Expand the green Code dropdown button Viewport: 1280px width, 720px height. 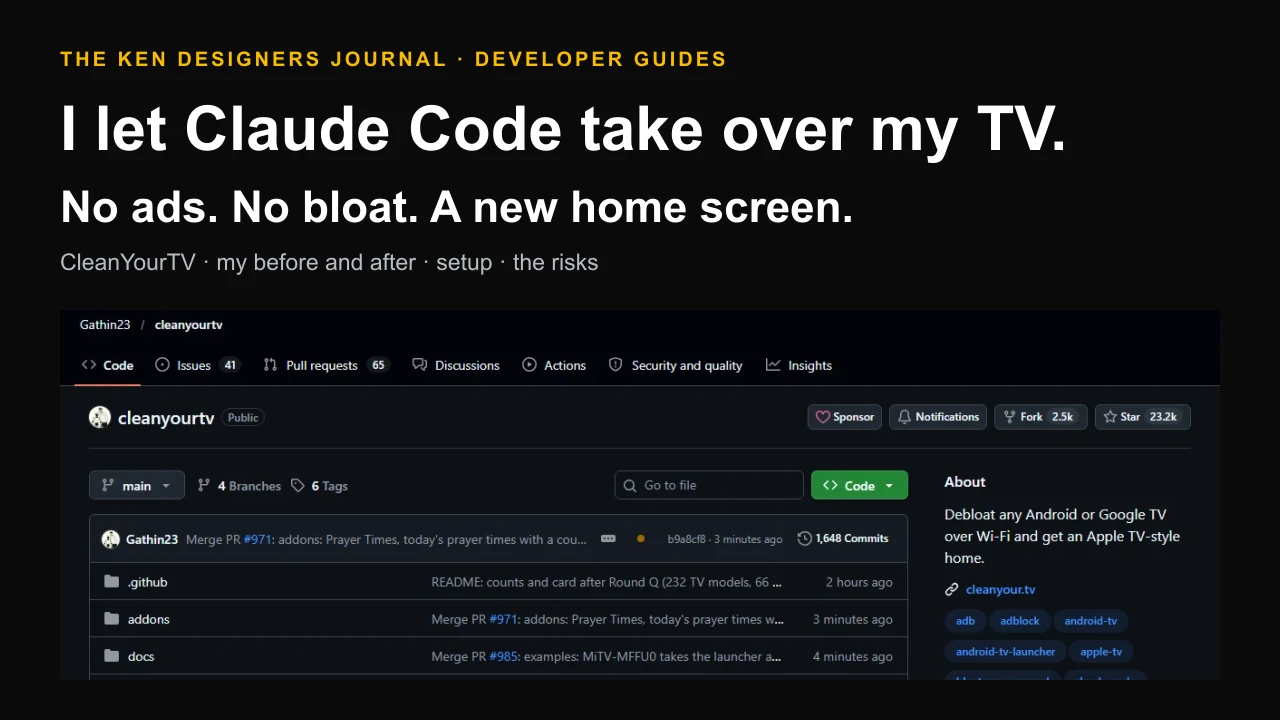859,485
